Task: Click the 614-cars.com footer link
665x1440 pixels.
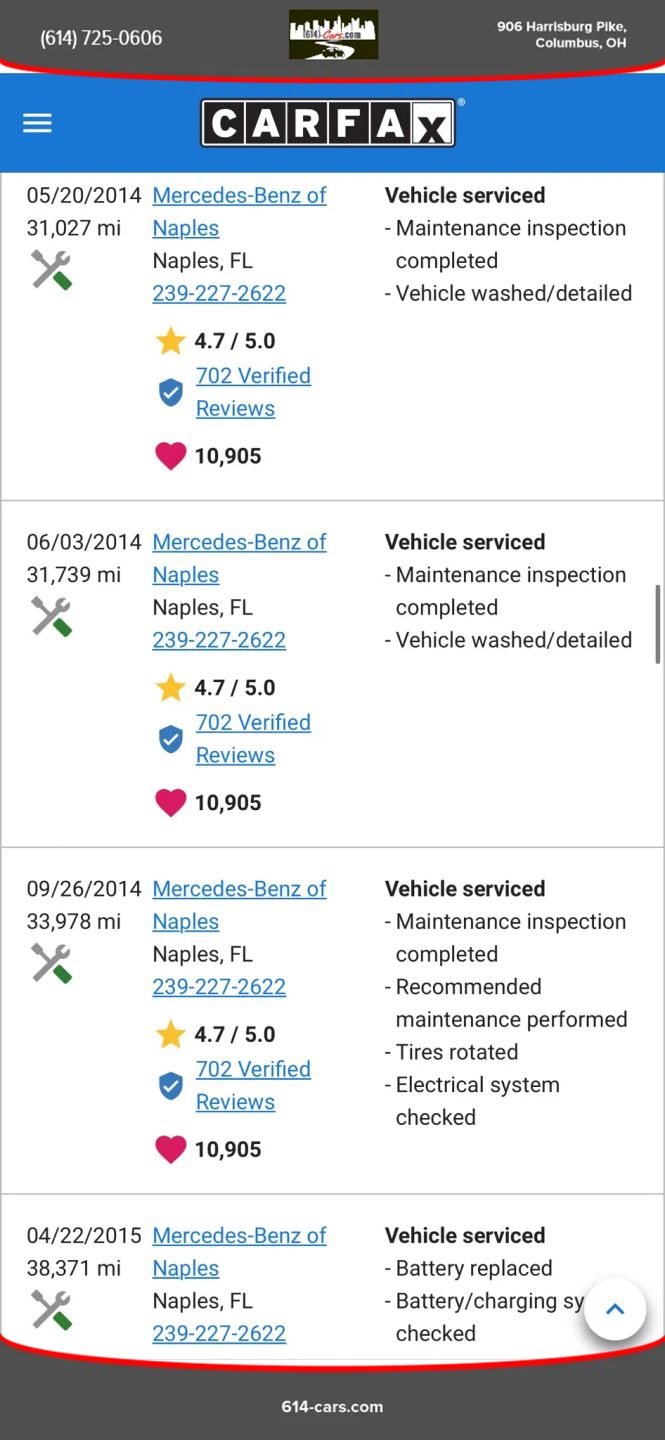Action: (x=332, y=1406)
